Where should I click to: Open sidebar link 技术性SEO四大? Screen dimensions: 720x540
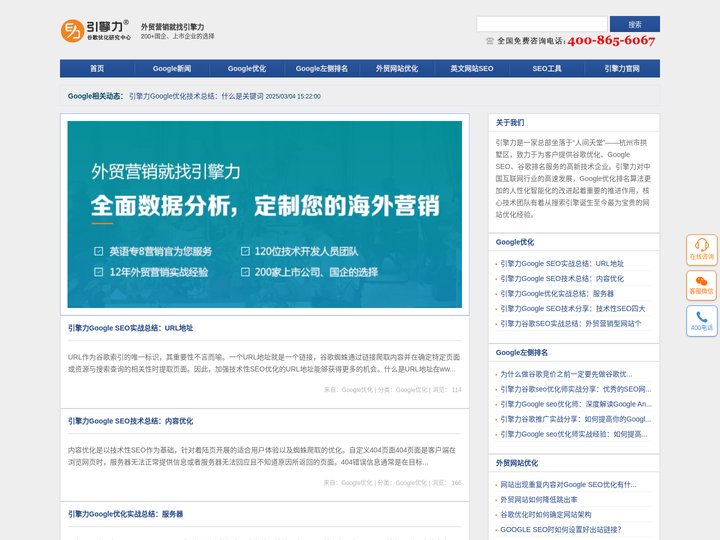pos(573,309)
